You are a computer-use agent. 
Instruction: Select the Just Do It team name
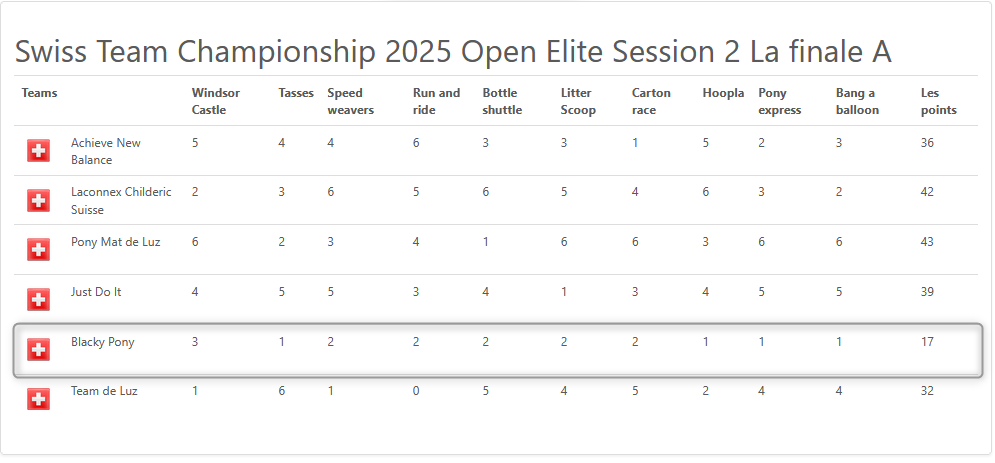pos(96,292)
